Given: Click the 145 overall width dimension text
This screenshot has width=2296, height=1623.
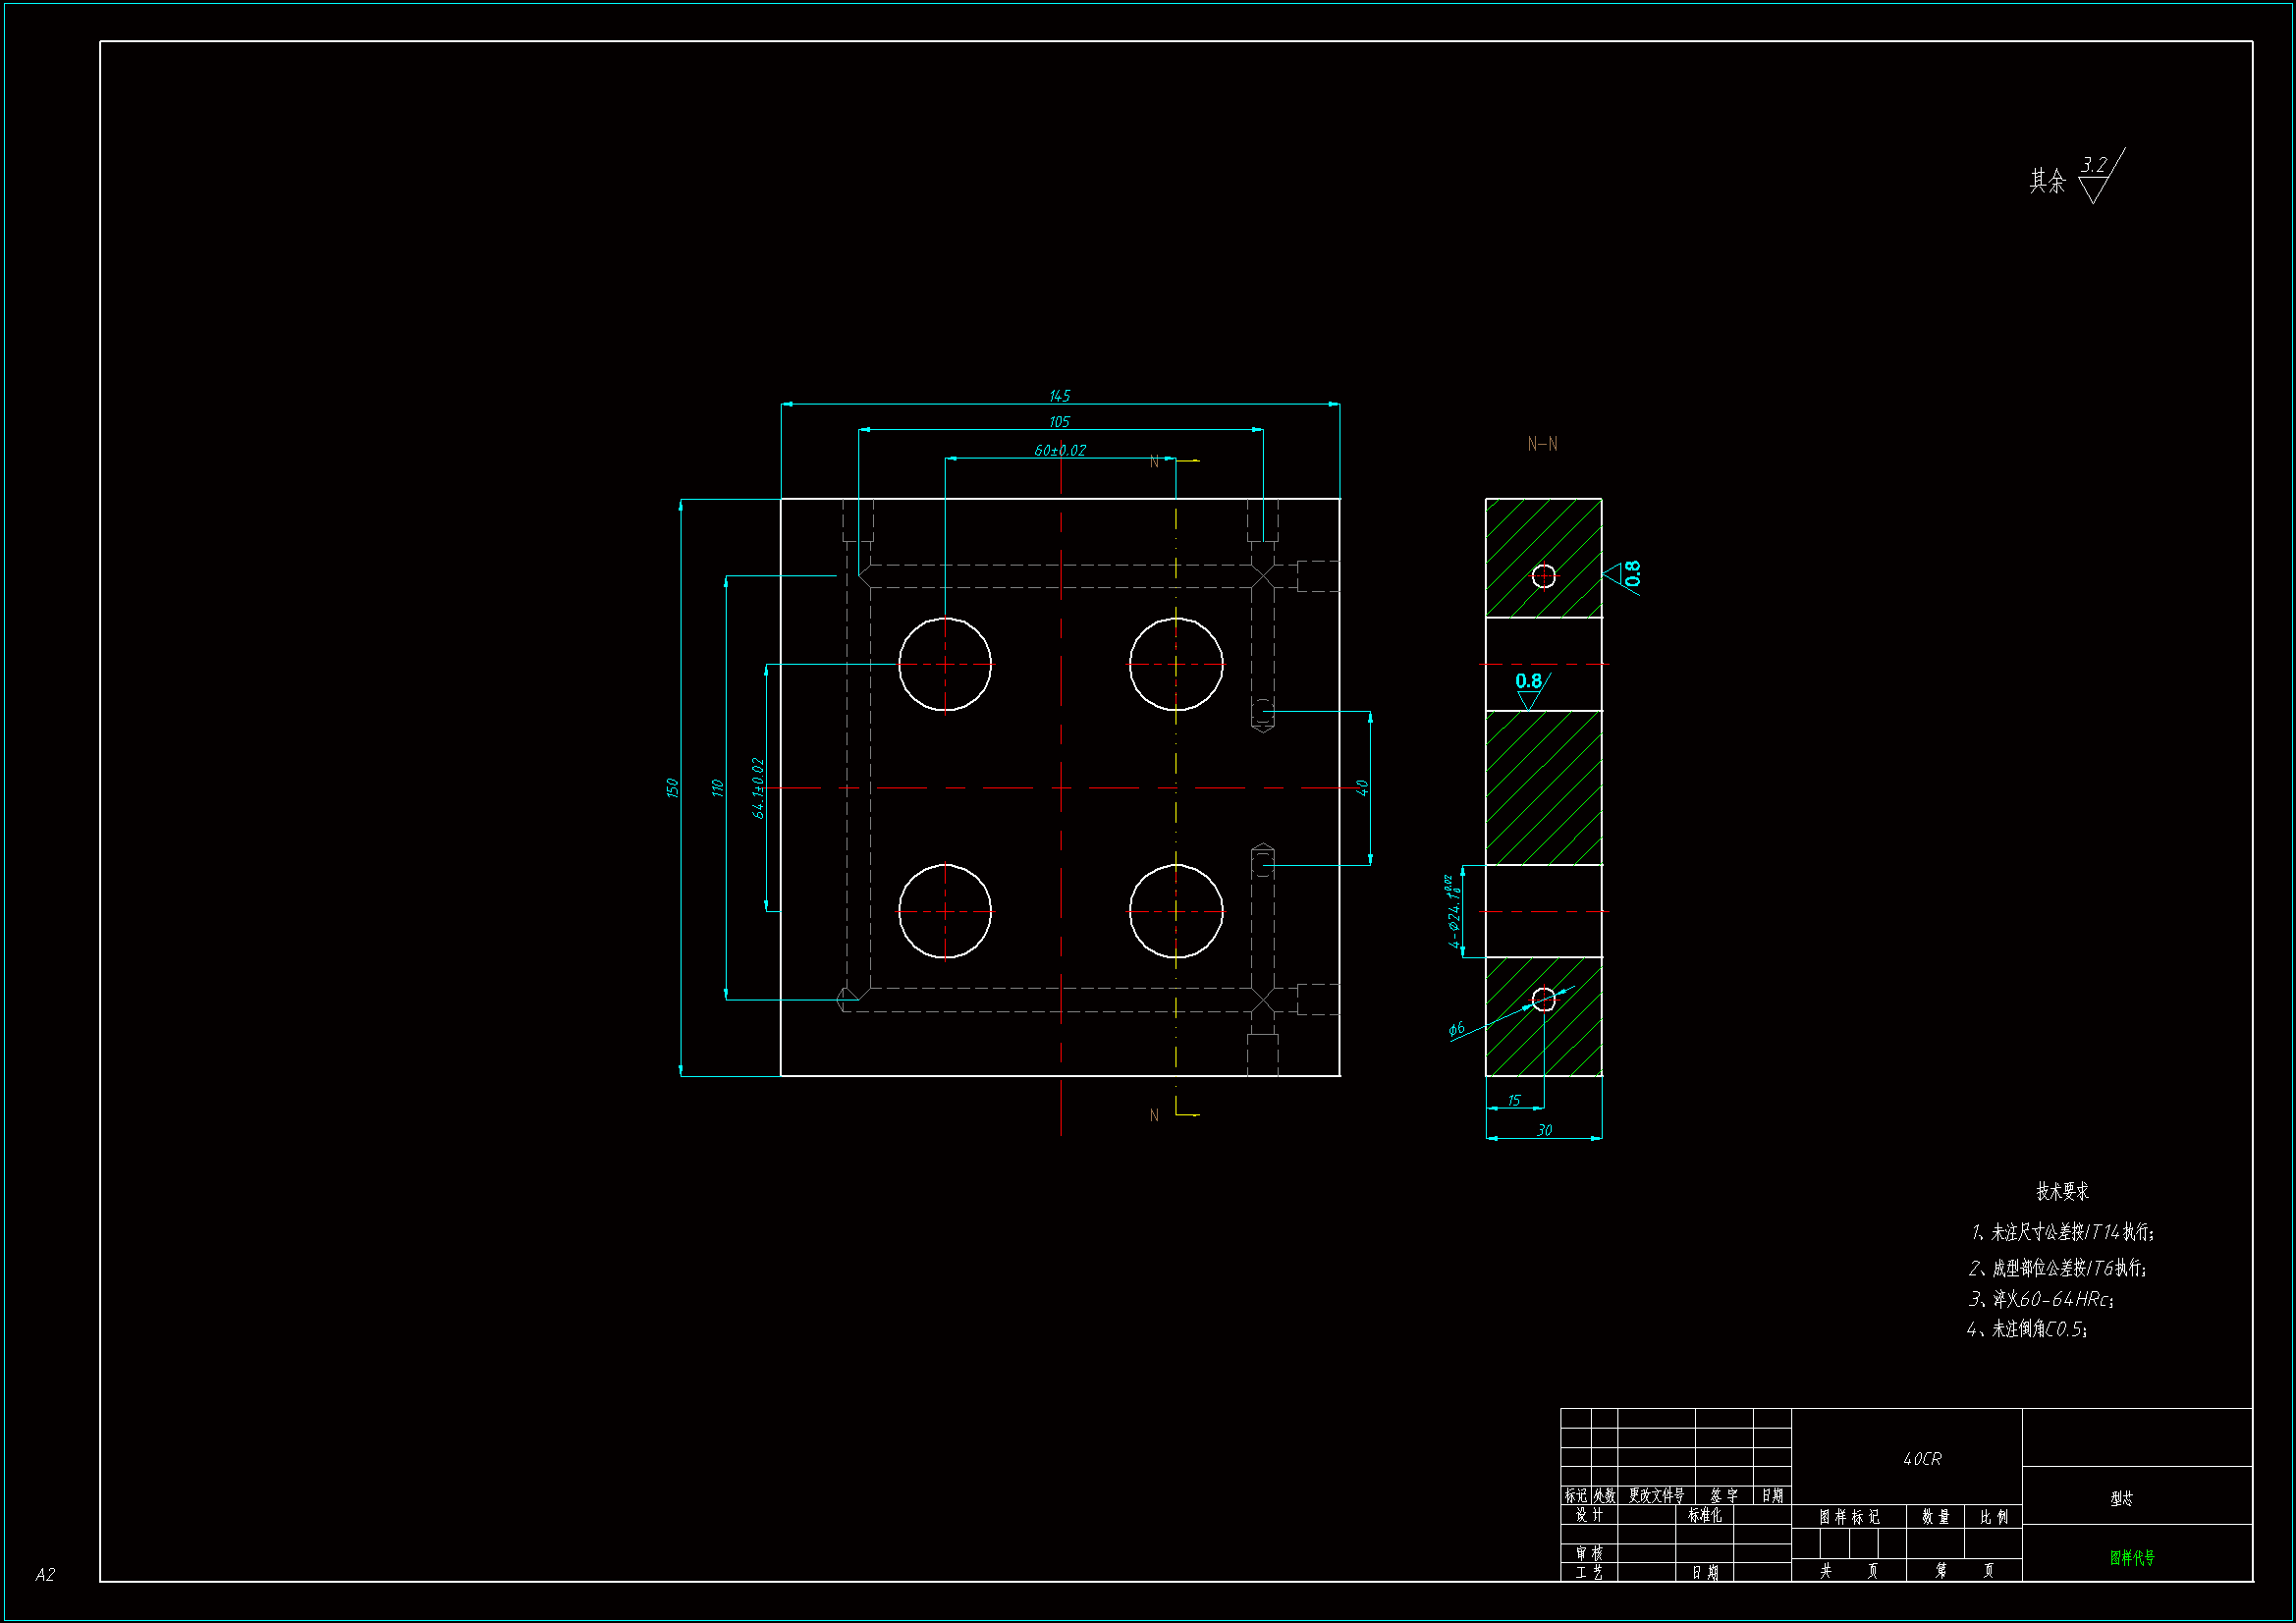Looking at the screenshot, I should tap(1059, 396).
